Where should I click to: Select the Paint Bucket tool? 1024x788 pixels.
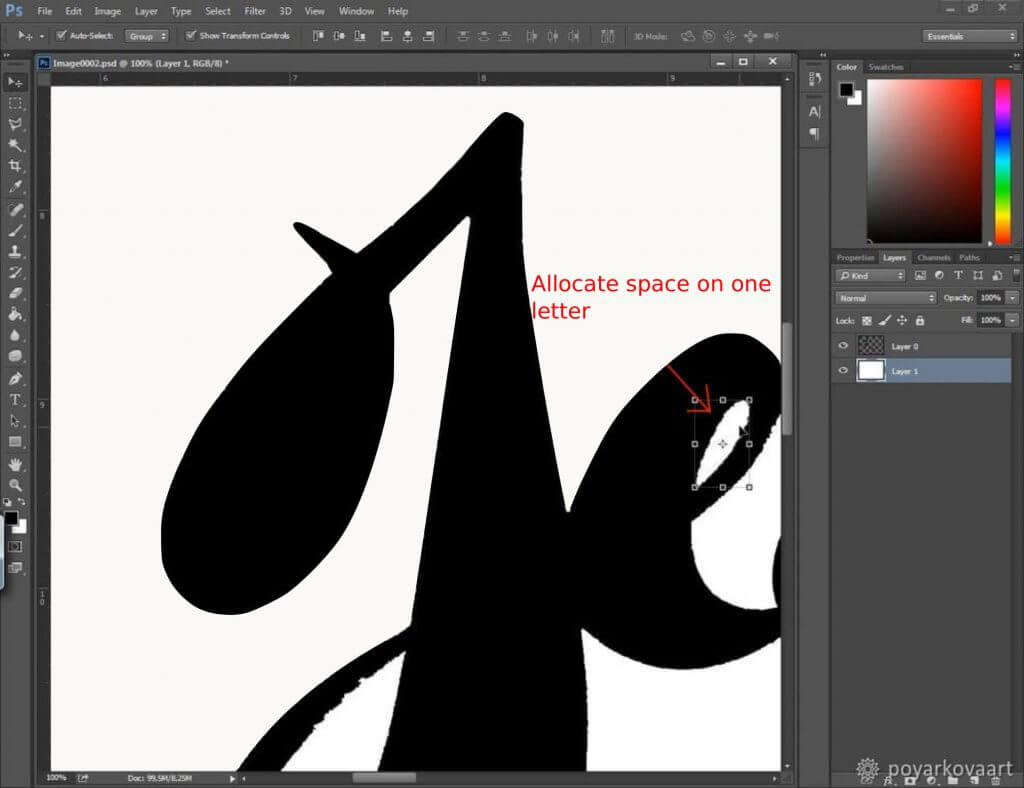(x=15, y=314)
